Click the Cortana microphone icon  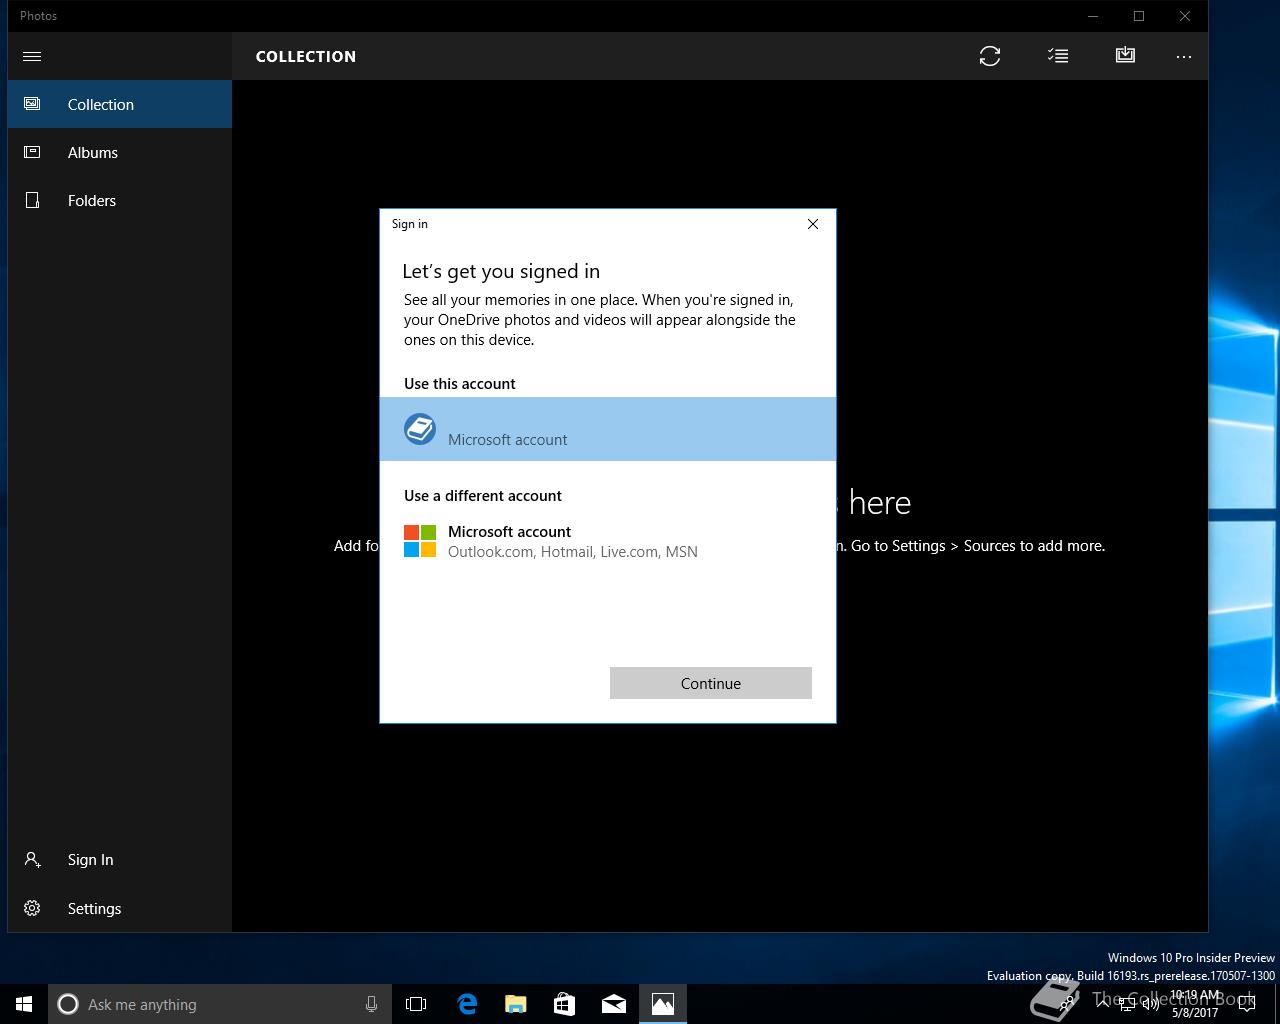(371, 1004)
